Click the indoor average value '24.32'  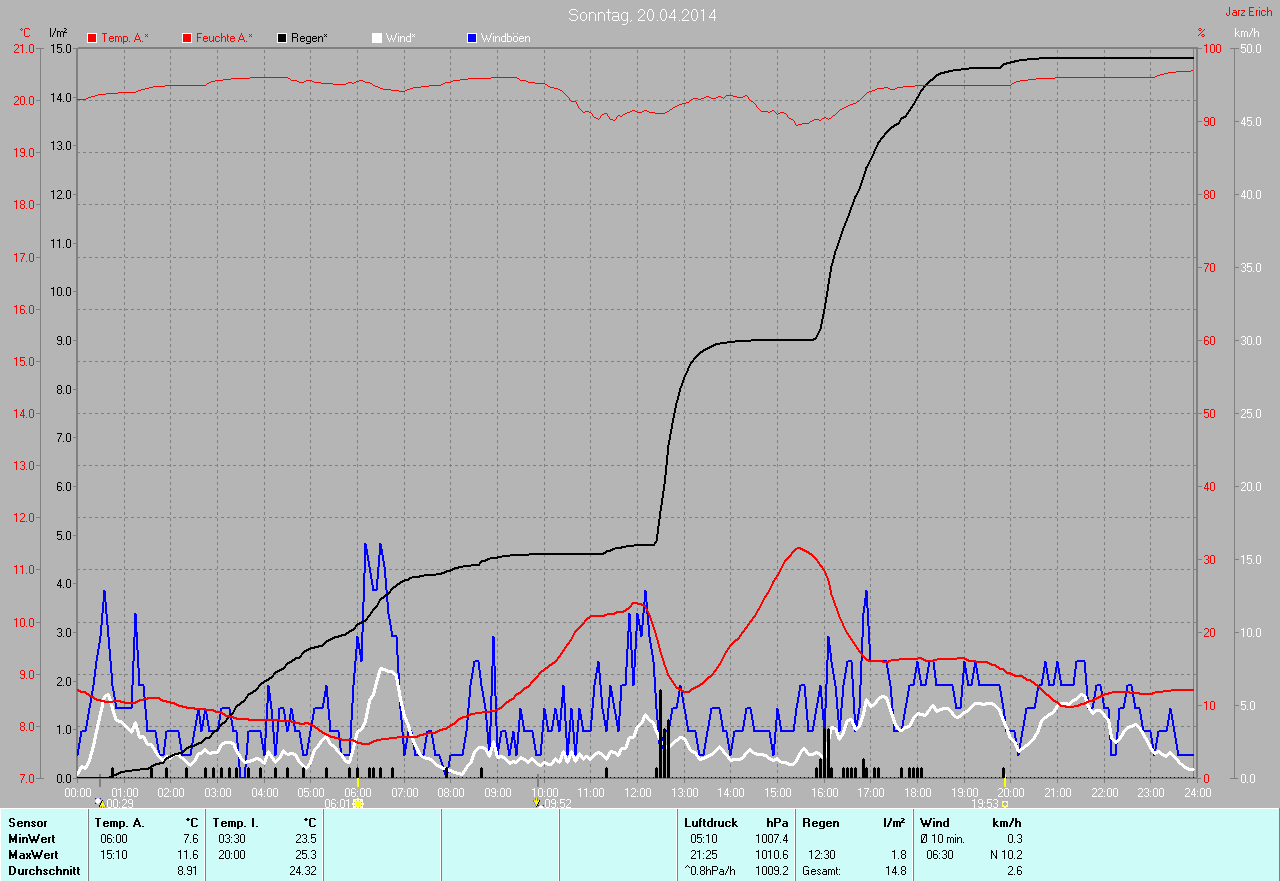coord(302,871)
